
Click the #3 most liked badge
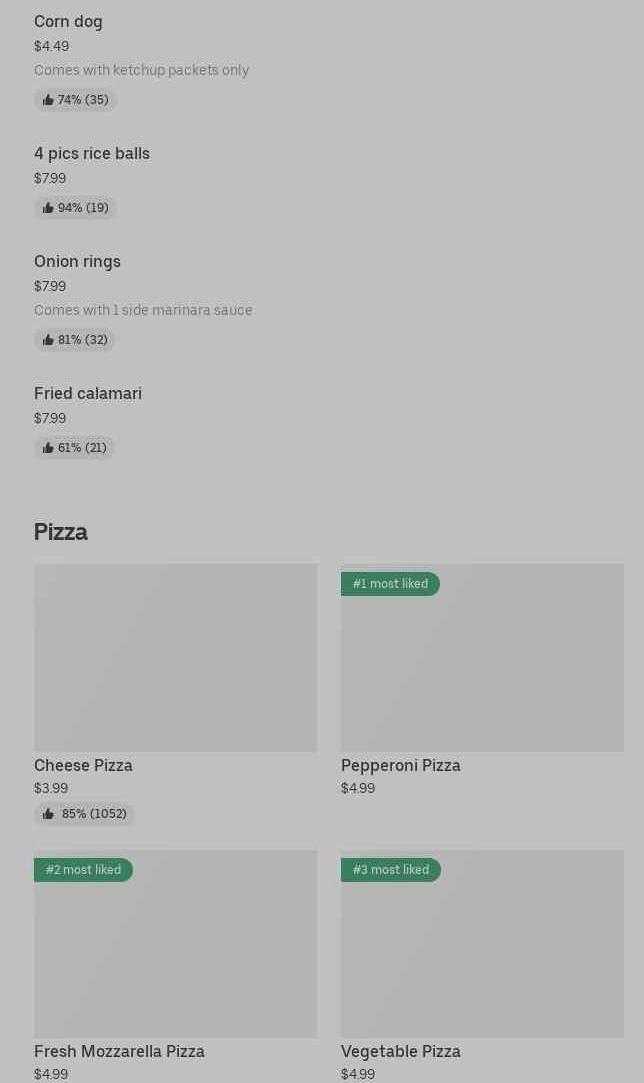click(x=390, y=870)
